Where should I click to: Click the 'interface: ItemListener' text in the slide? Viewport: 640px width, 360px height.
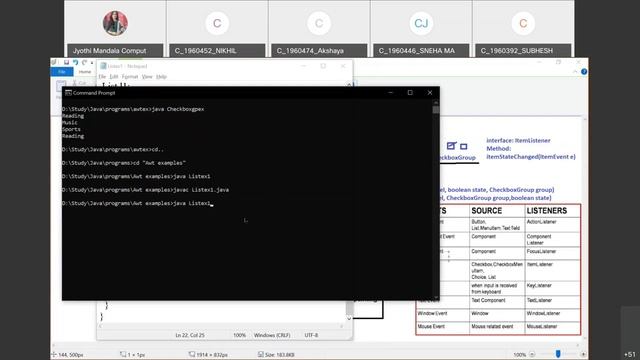518,140
